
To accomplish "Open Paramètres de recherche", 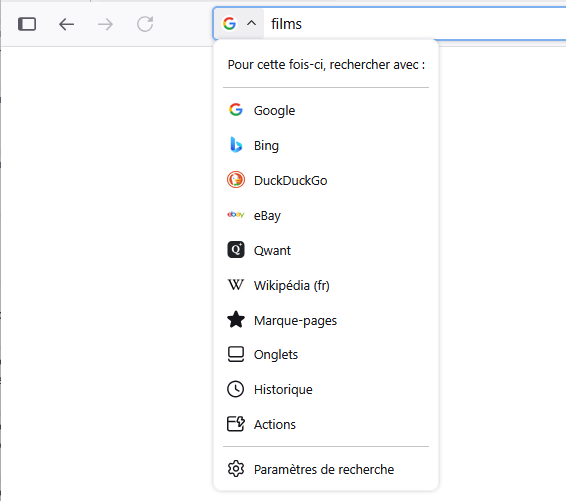I will 326,469.
